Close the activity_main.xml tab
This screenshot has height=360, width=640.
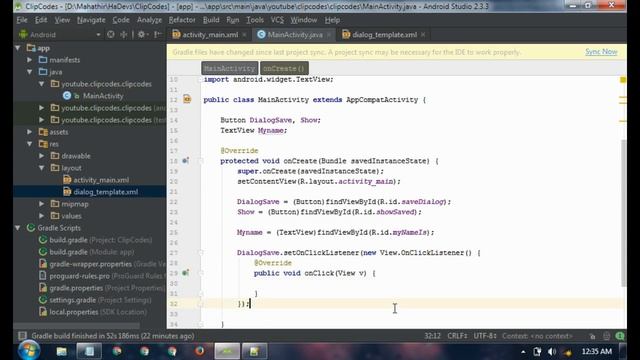[x=244, y=35]
